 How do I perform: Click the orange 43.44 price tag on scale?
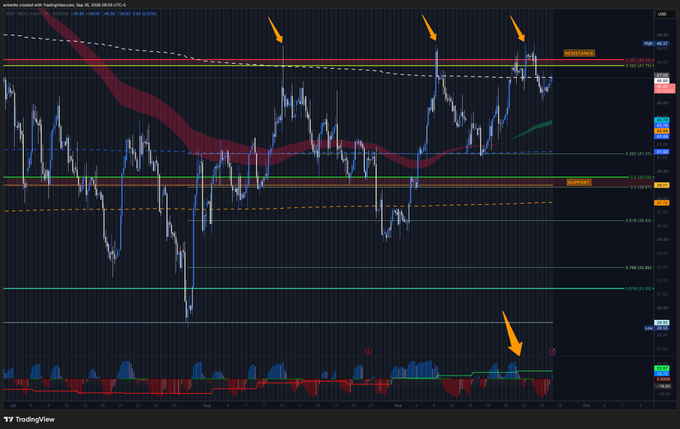(662, 131)
